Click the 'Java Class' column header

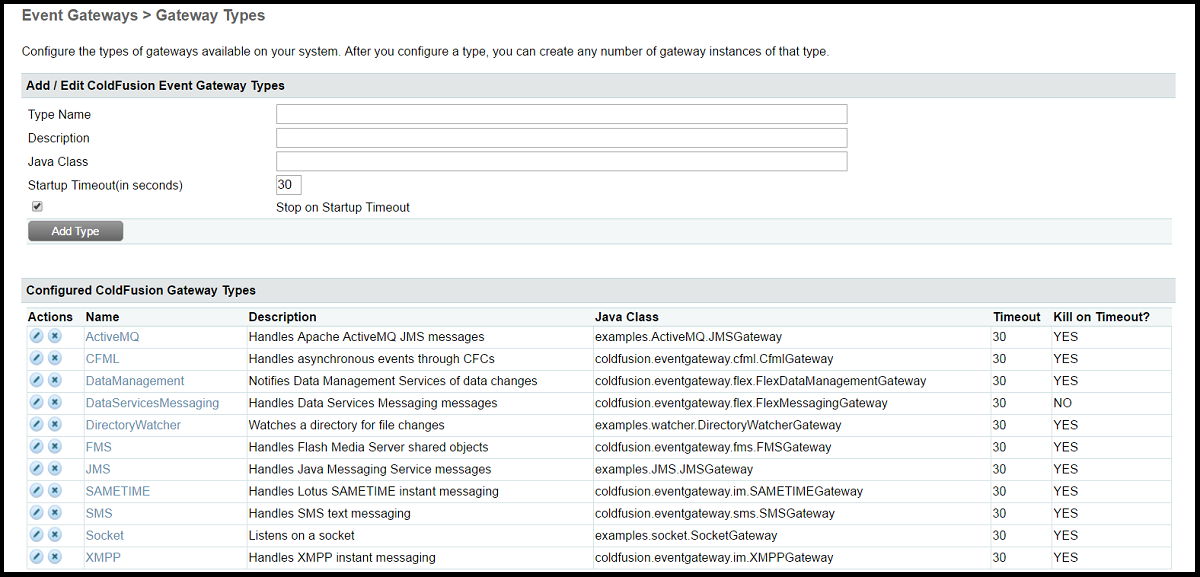(627, 317)
